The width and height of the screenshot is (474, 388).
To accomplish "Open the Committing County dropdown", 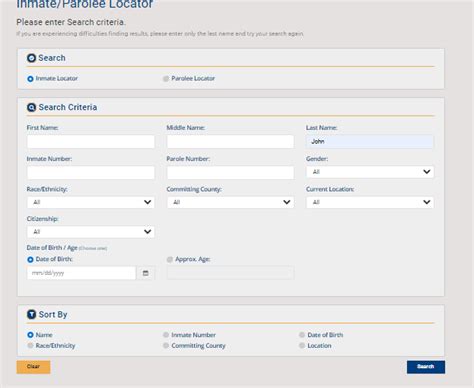I will coord(230,202).
